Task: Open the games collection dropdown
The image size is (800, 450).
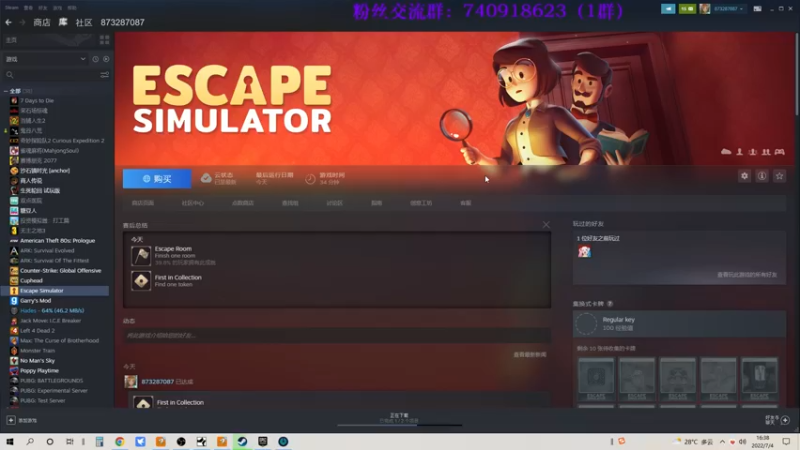Action: [45, 59]
